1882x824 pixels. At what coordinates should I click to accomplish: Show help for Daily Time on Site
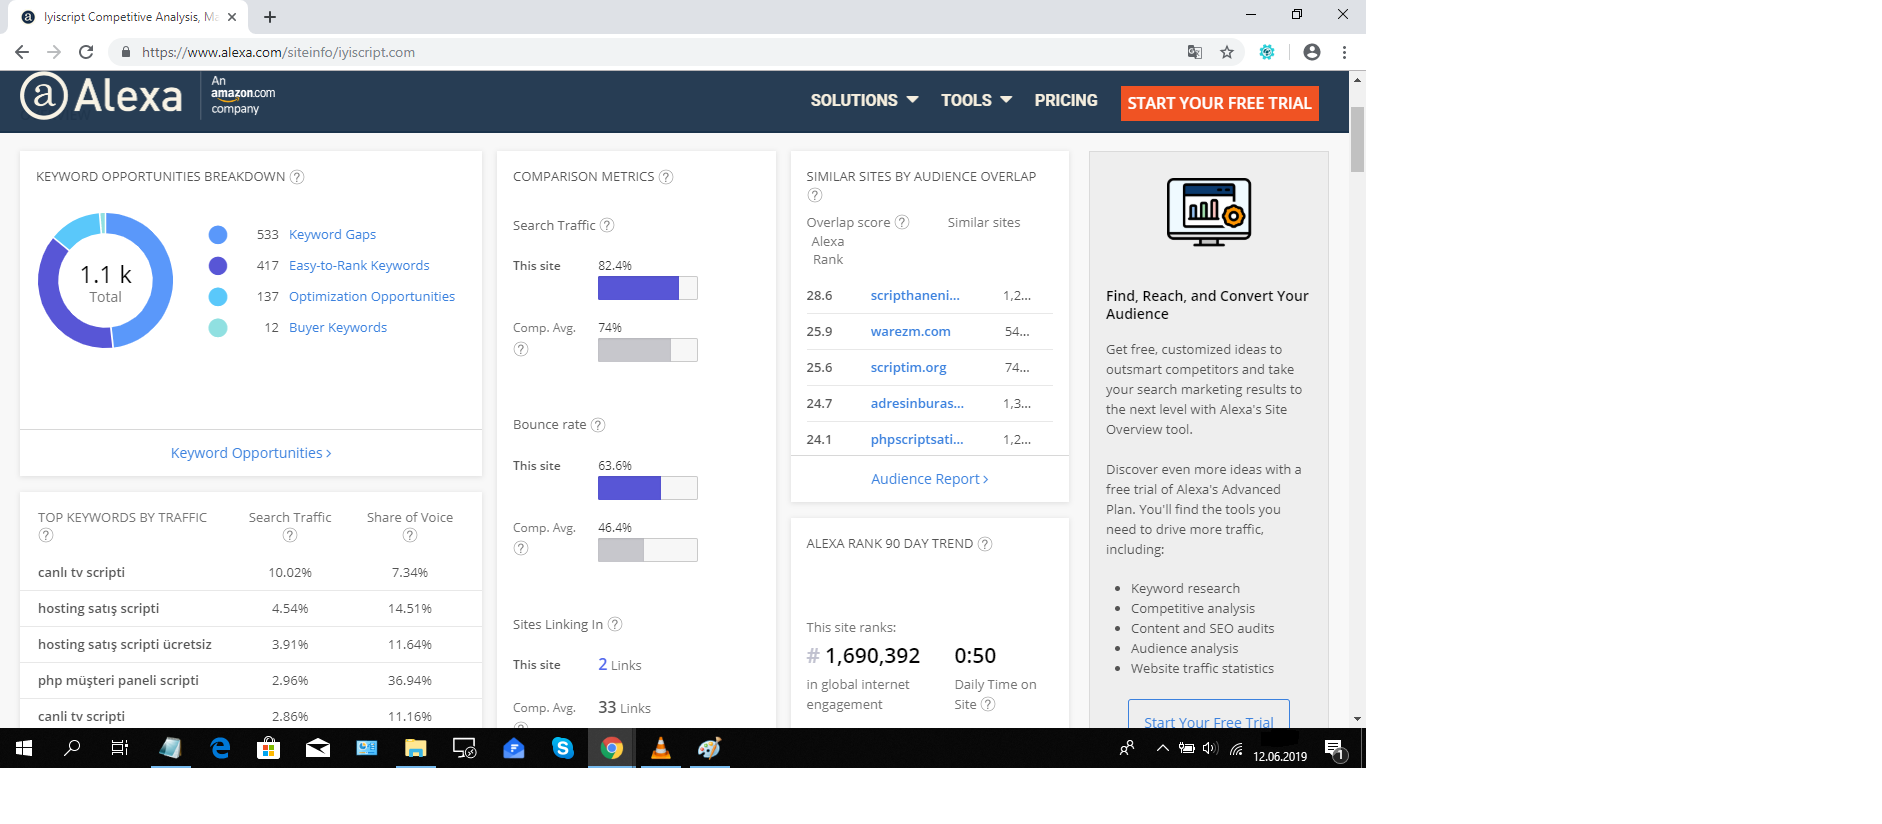click(988, 704)
